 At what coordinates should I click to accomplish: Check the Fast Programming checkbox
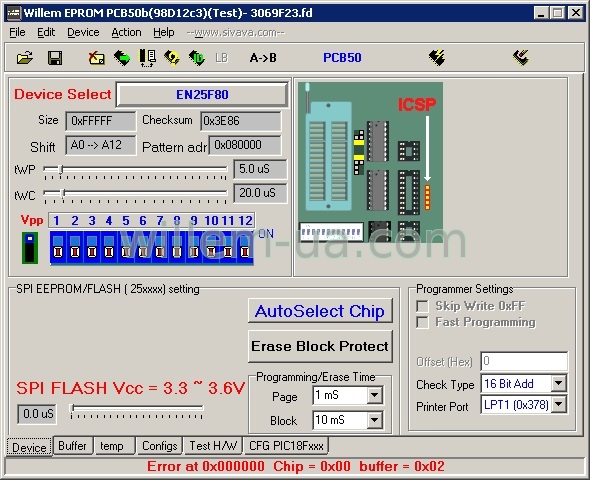423,322
